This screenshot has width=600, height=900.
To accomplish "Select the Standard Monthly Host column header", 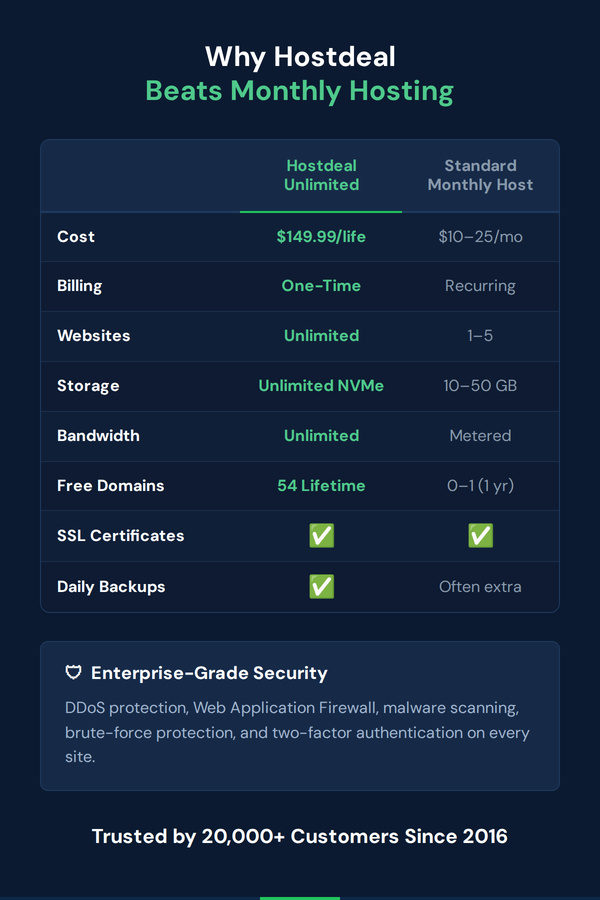I will click(481, 175).
